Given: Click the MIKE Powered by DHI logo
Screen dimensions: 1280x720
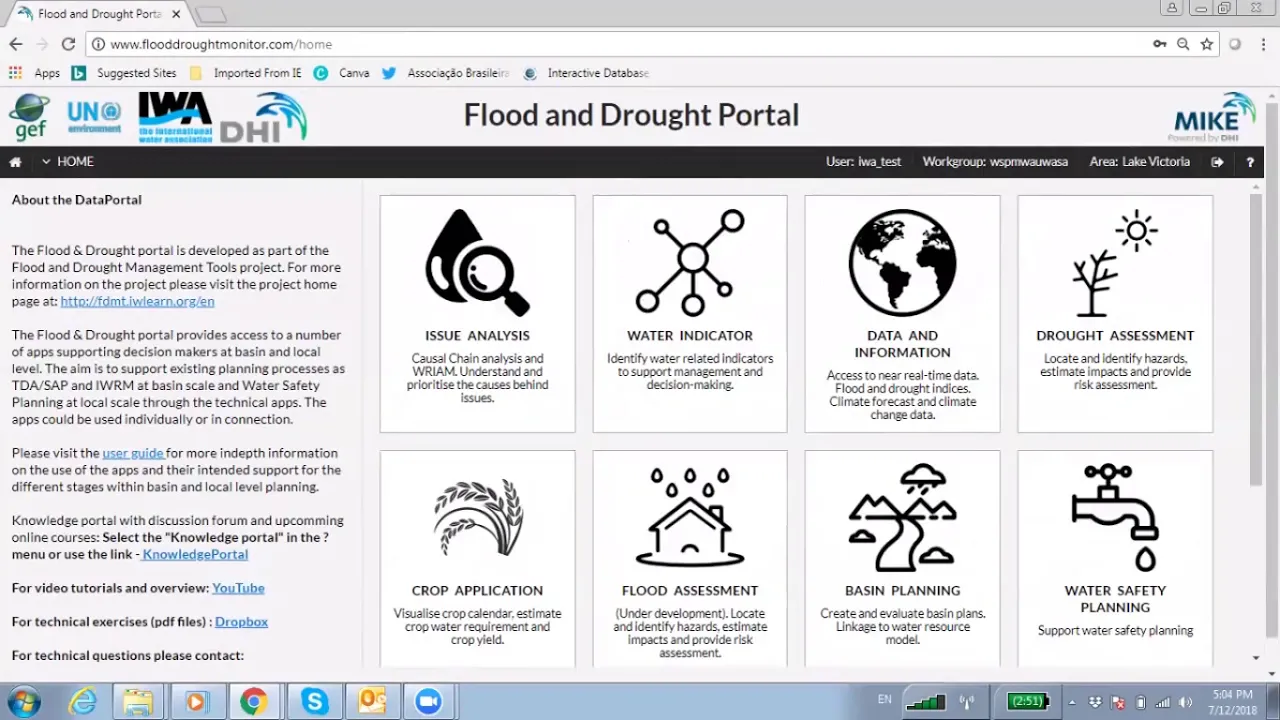Looking at the screenshot, I should (1214, 117).
